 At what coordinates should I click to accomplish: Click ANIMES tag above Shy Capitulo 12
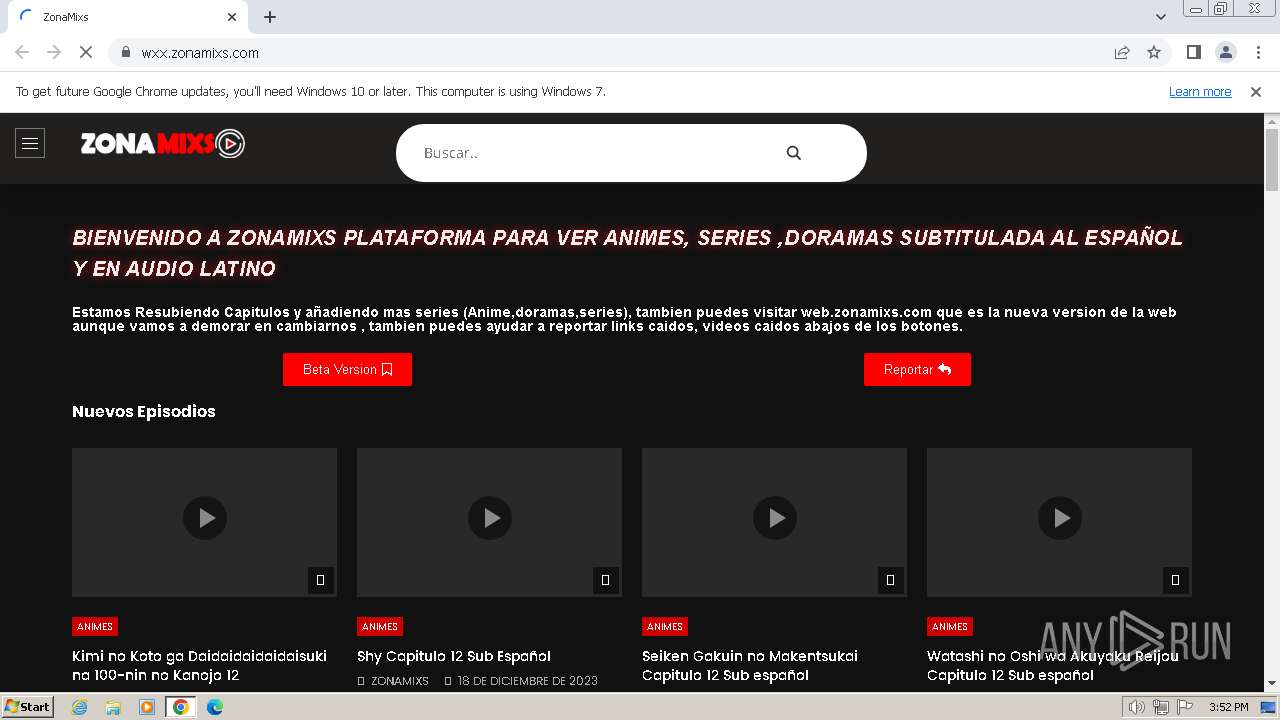pyautogui.click(x=380, y=626)
